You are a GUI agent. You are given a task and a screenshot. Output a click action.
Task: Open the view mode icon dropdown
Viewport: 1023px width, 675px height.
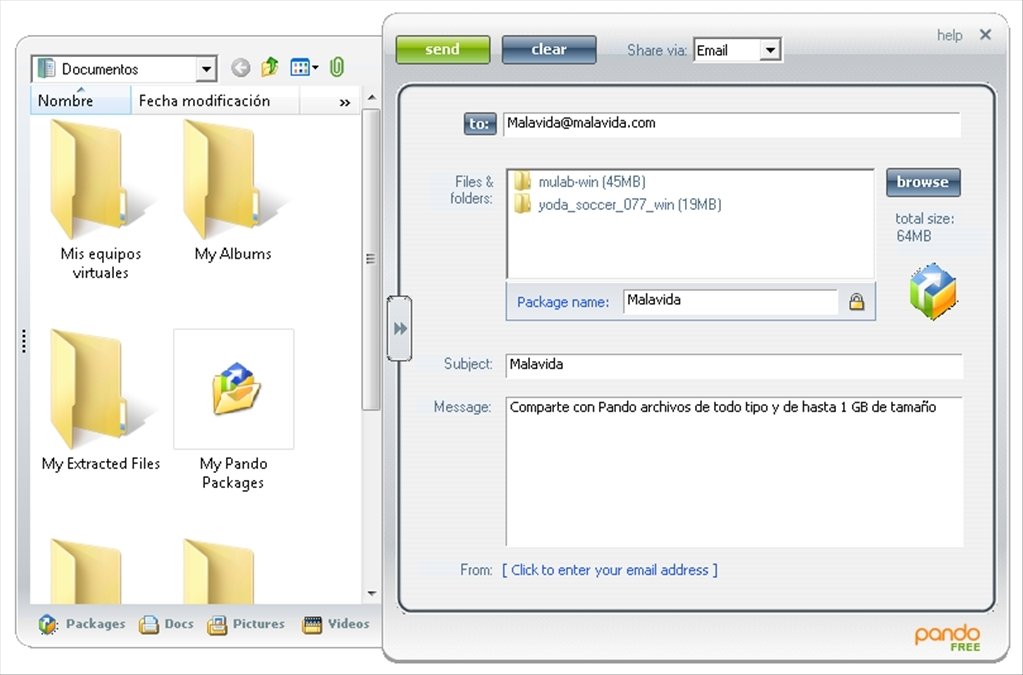coord(304,67)
